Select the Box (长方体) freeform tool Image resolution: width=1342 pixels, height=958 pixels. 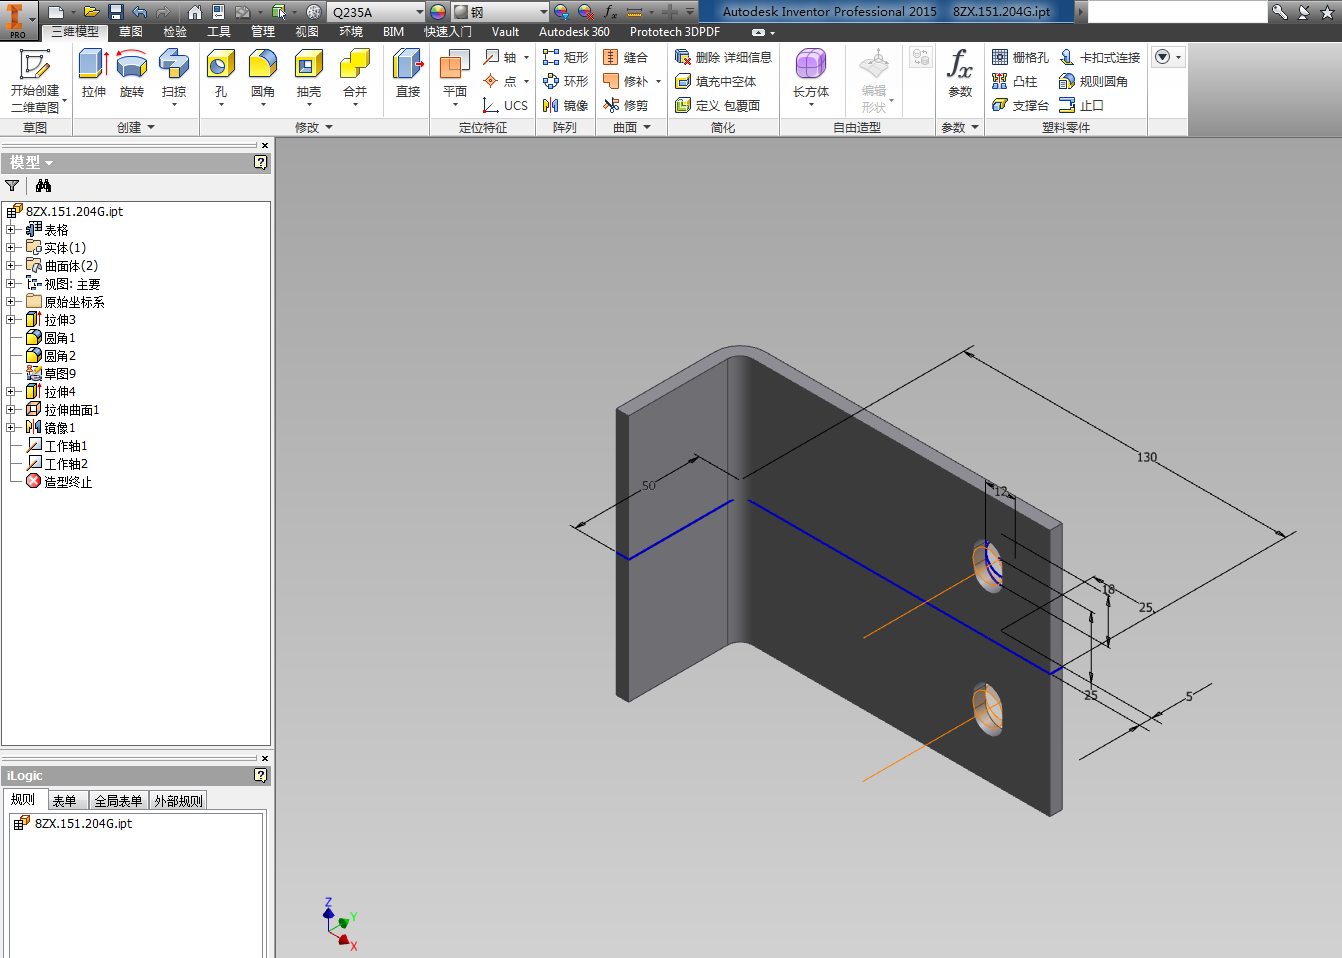point(811,76)
